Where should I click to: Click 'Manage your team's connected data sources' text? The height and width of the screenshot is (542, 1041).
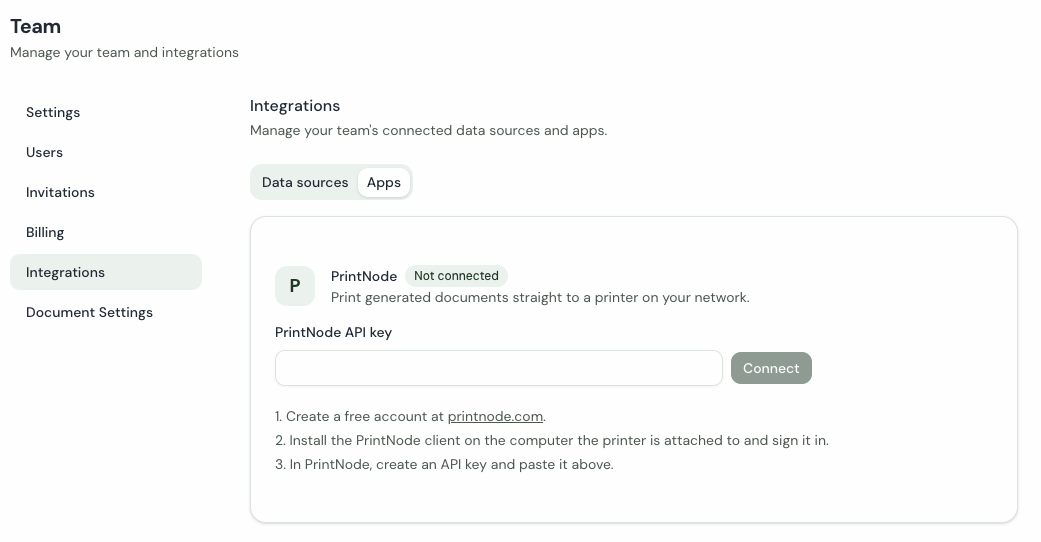(x=428, y=130)
